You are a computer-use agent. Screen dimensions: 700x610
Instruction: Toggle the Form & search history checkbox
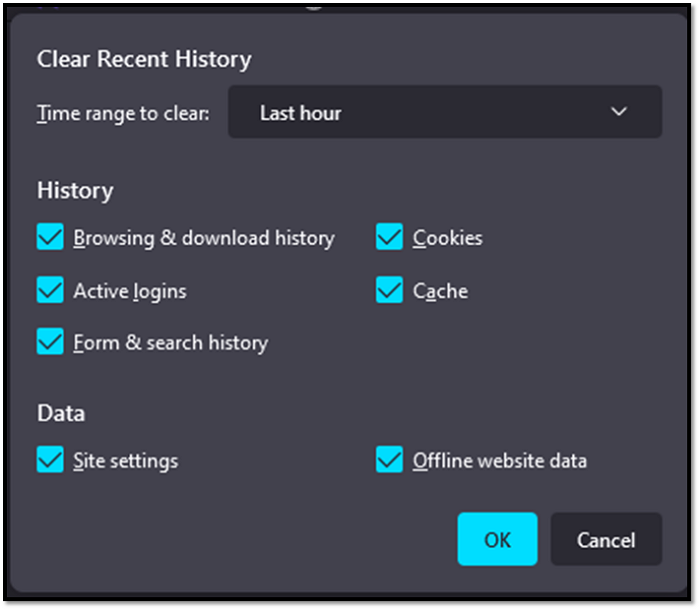tap(50, 343)
